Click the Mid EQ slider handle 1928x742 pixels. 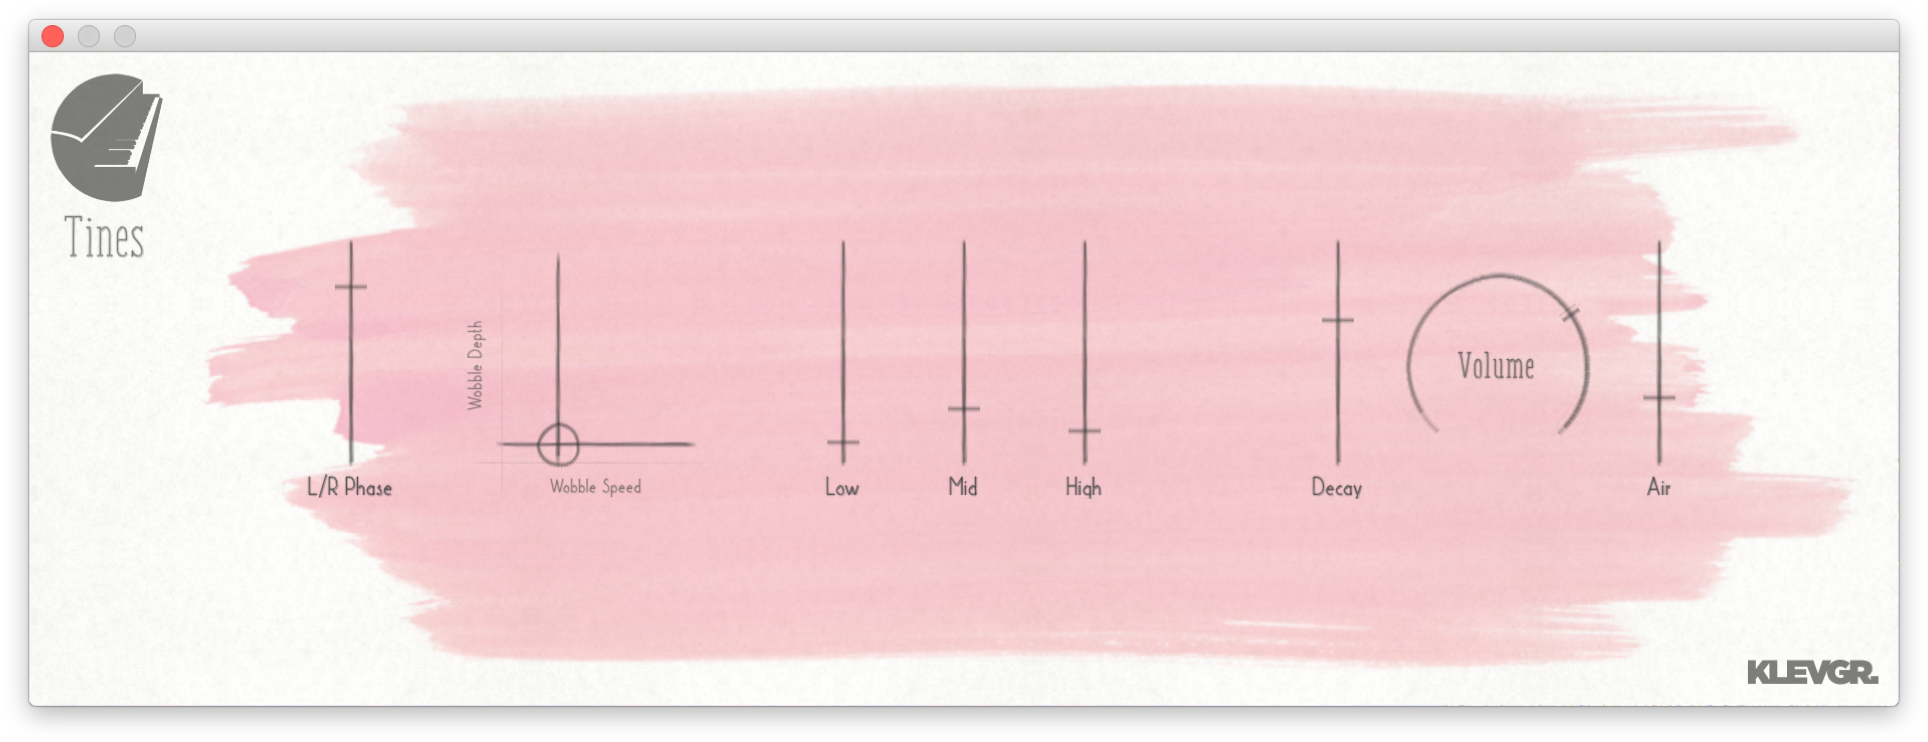click(x=964, y=408)
